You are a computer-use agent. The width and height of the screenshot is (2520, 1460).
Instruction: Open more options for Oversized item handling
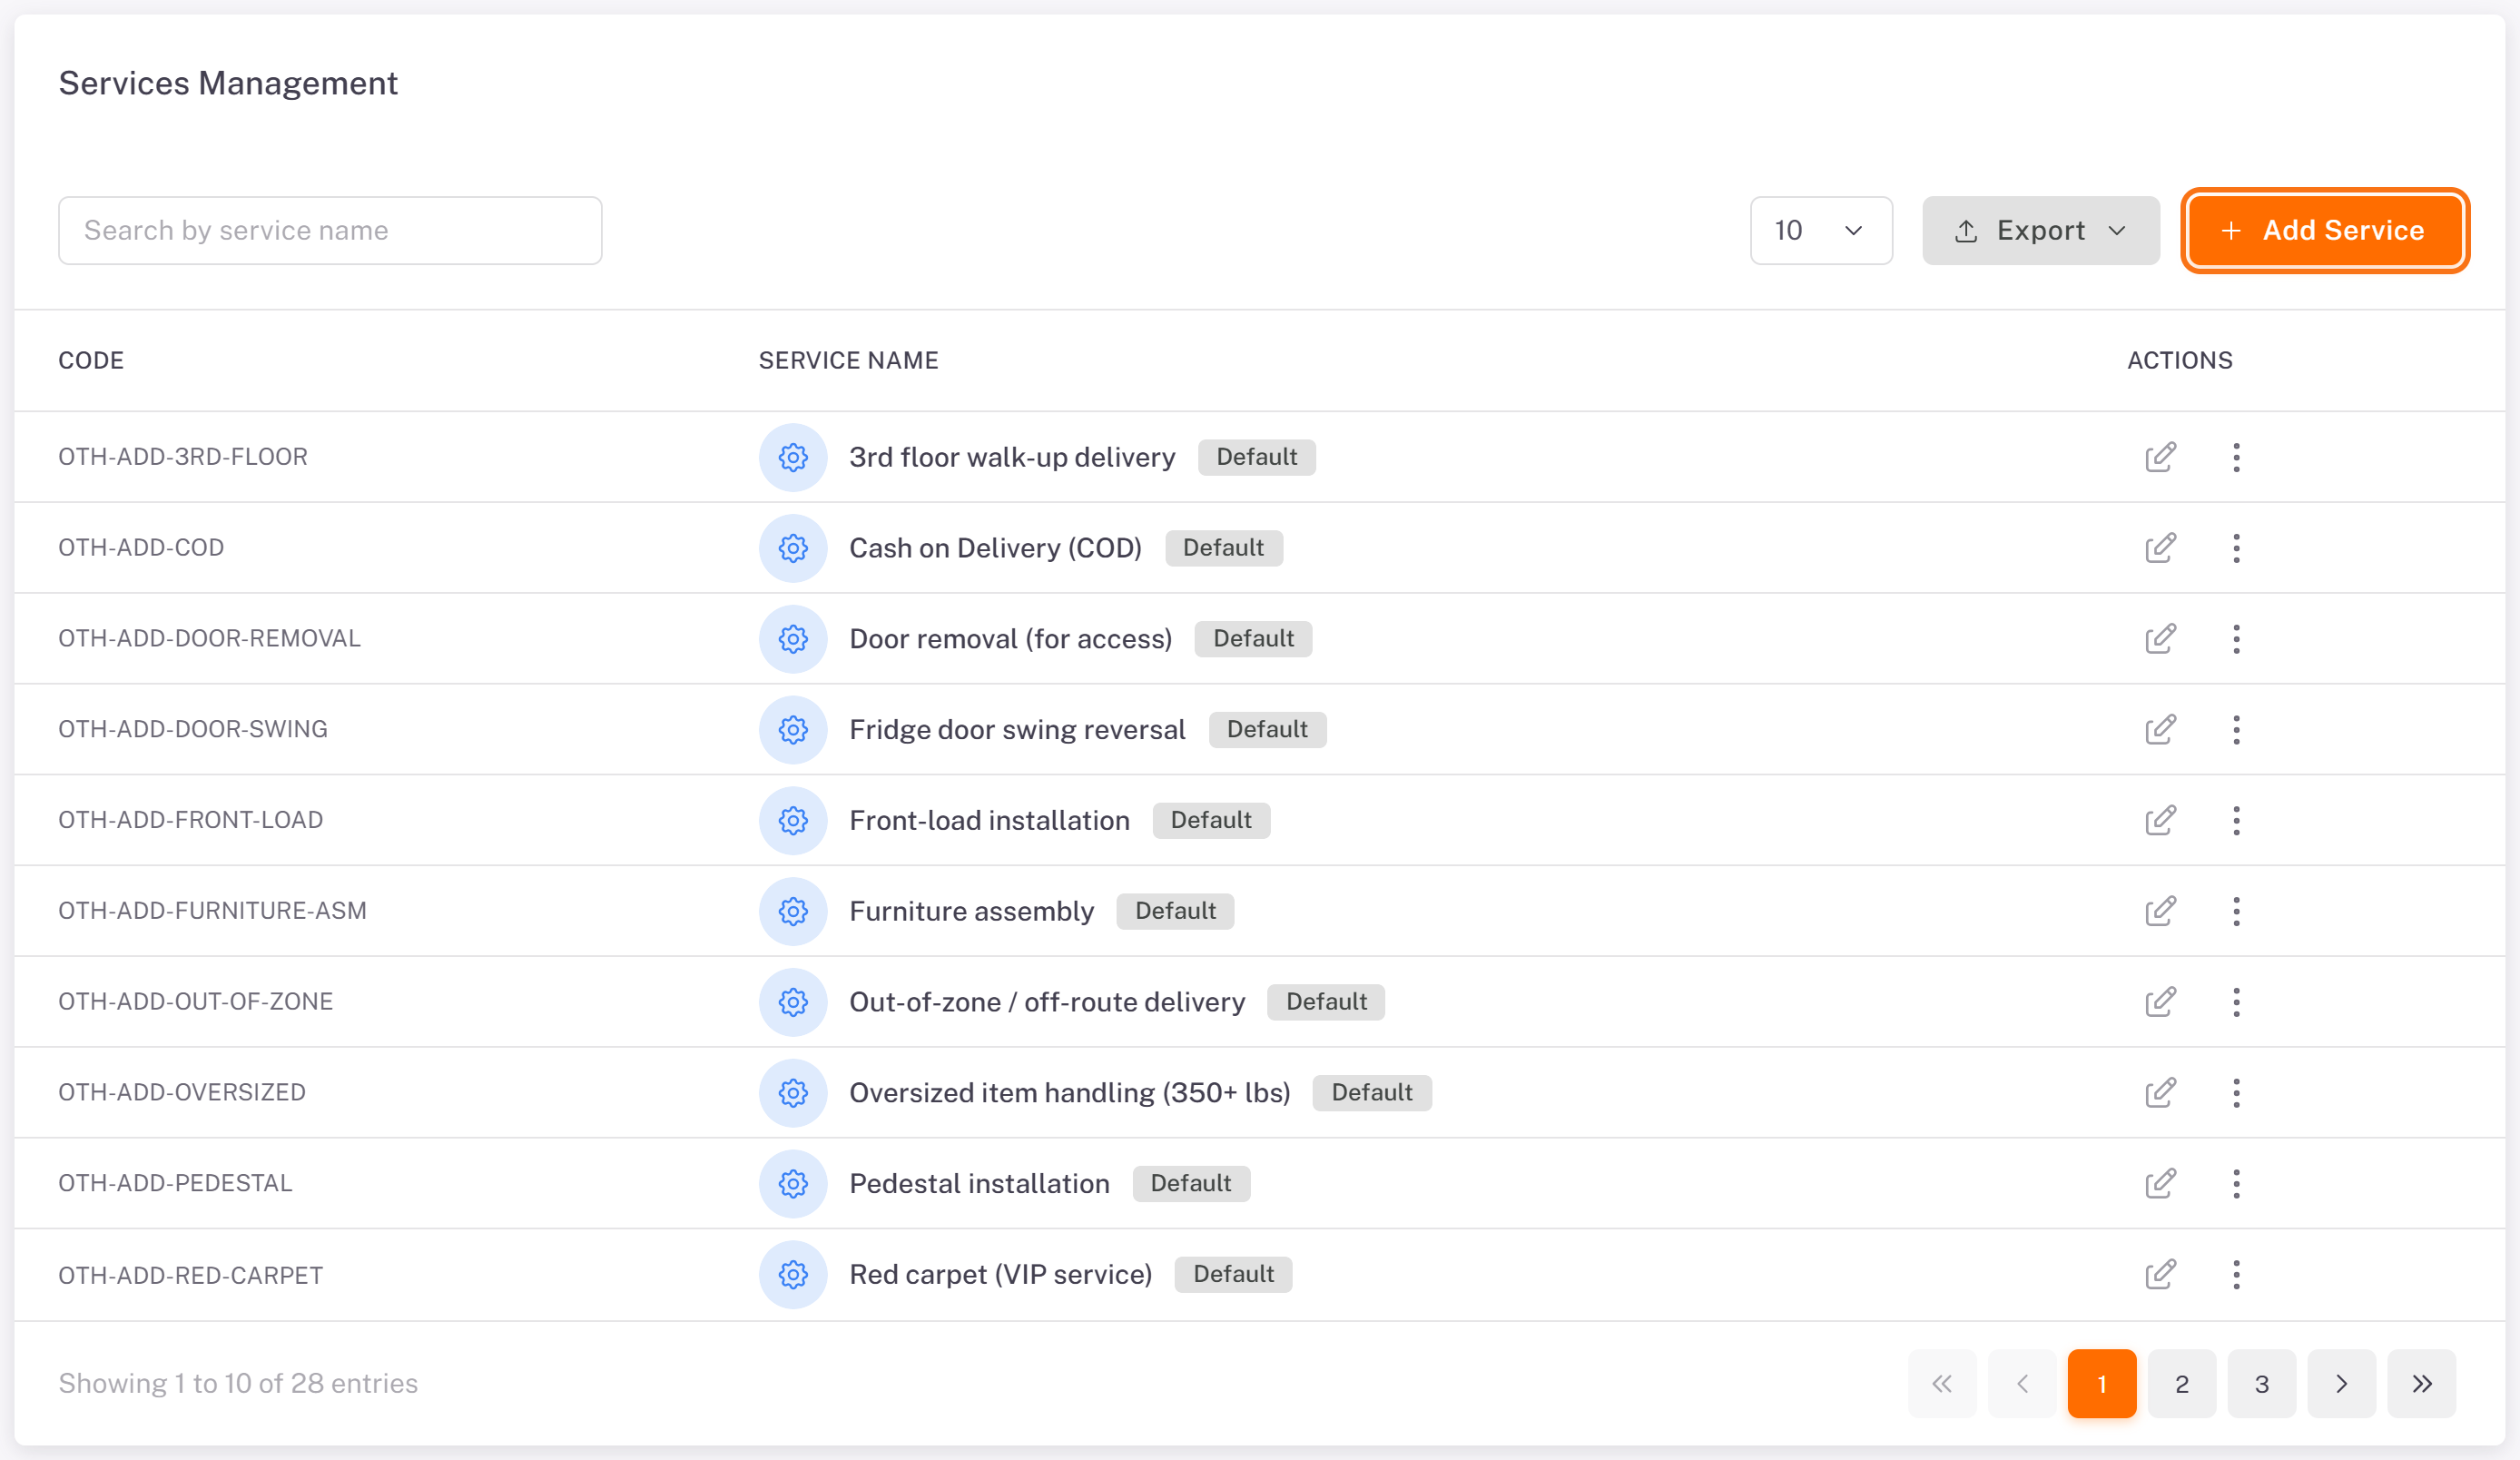tap(2236, 1093)
